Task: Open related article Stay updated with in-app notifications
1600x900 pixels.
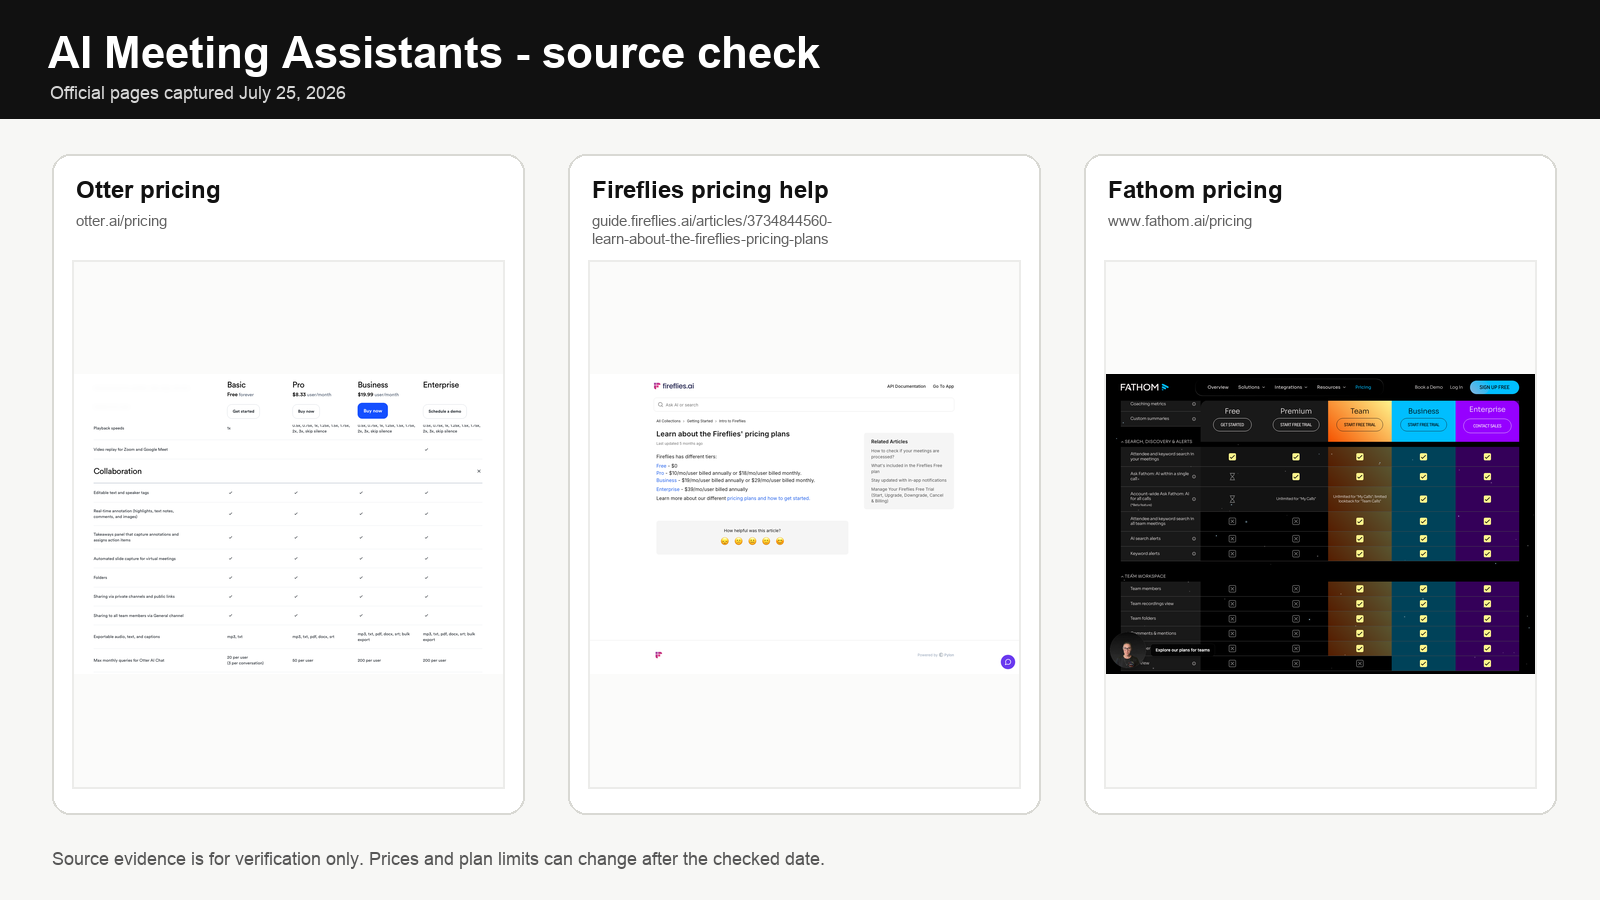Action: point(909,480)
